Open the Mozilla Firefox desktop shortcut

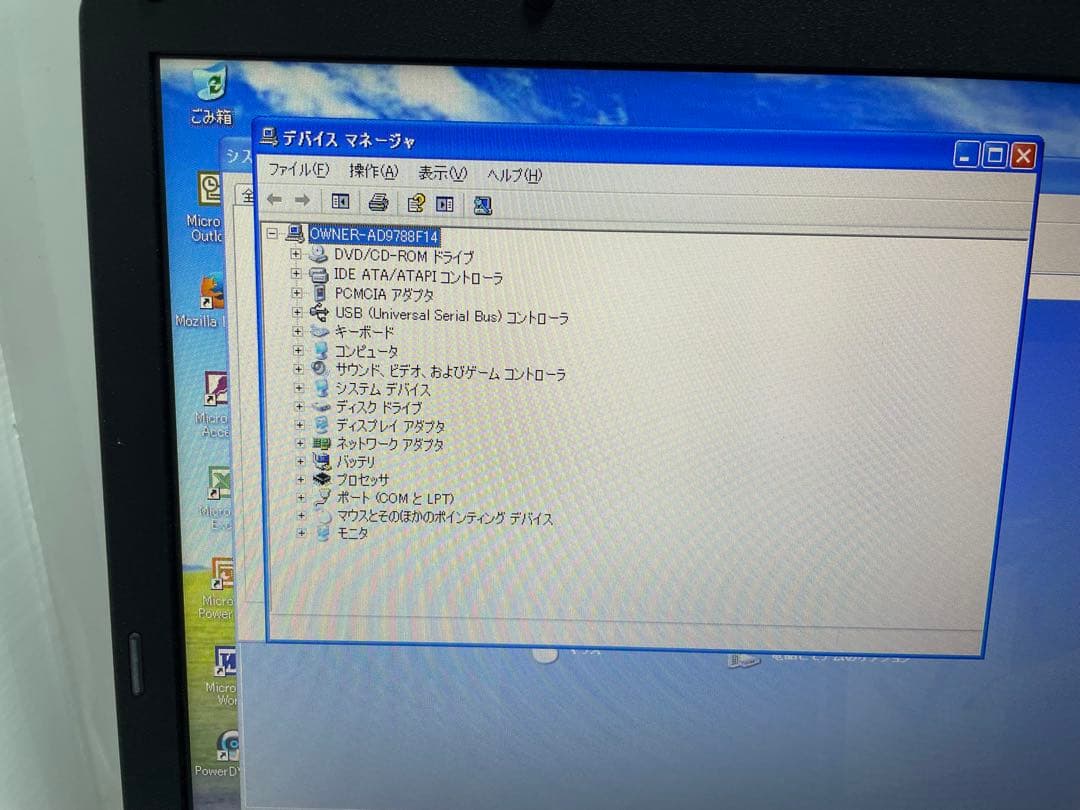click(x=204, y=301)
